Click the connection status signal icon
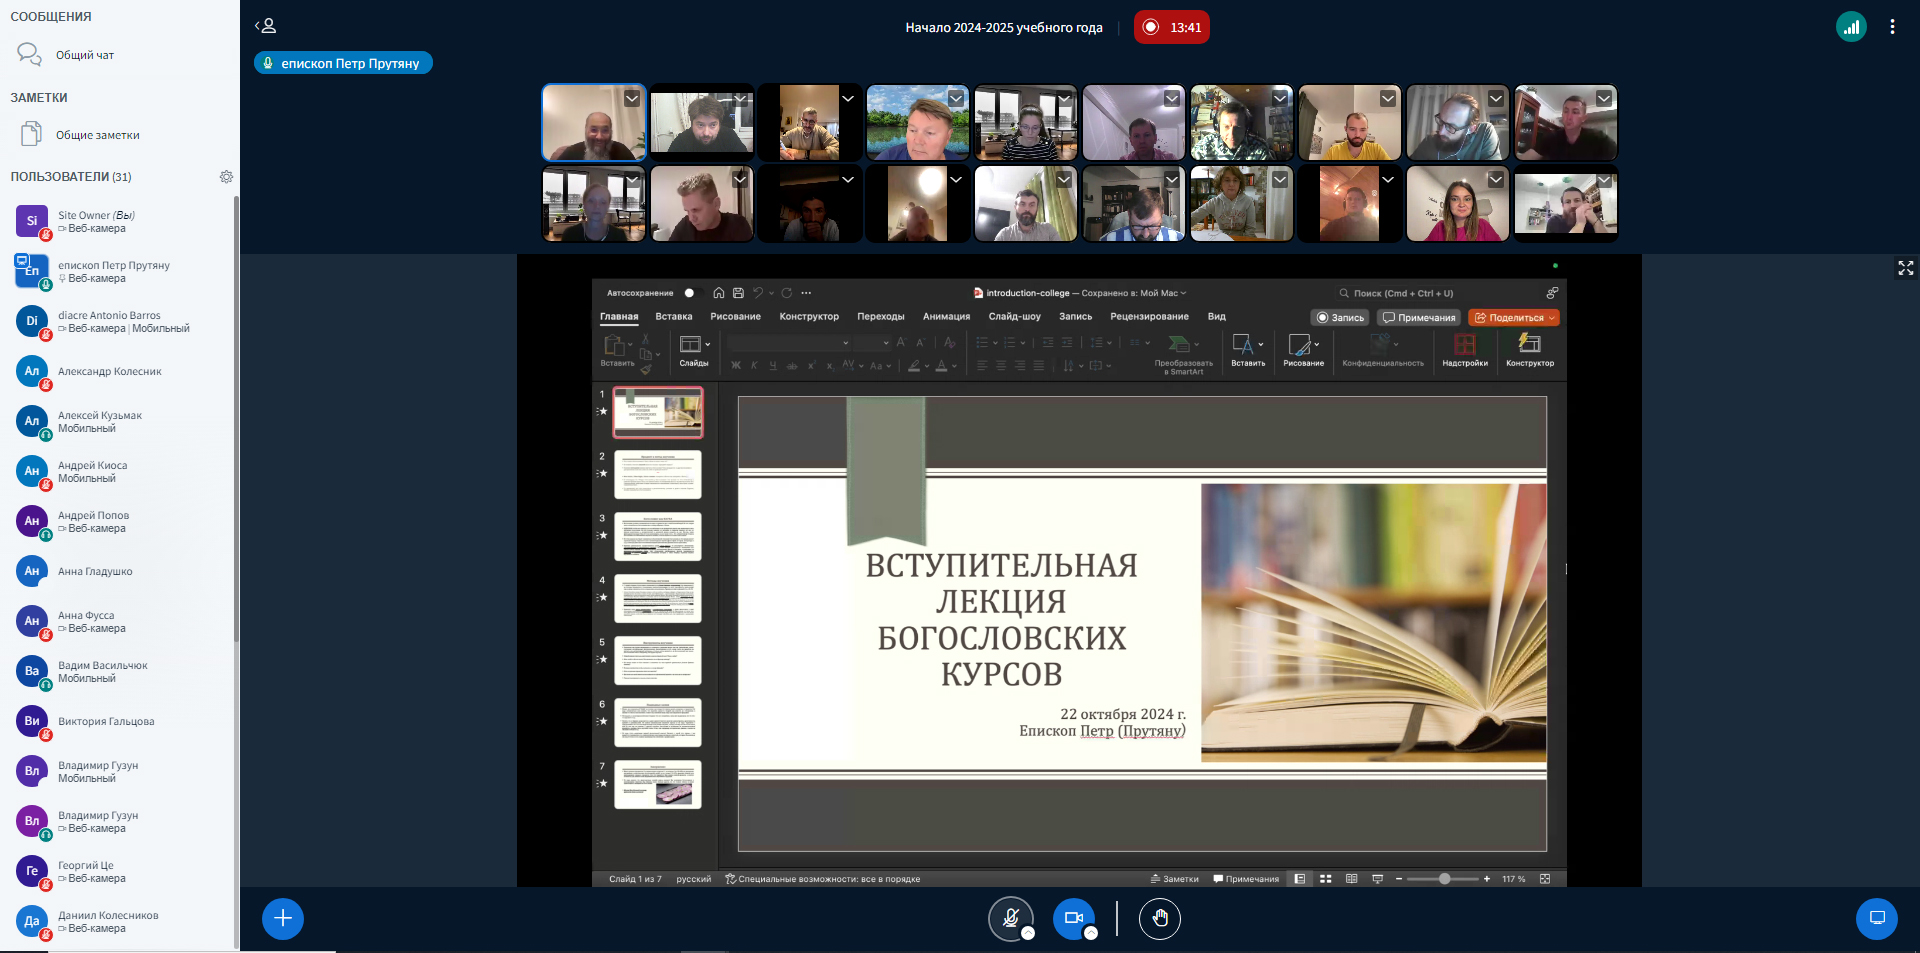The height and width of the screenshot is (953, 1920). pyautogui.click(x=1851, y=27)
